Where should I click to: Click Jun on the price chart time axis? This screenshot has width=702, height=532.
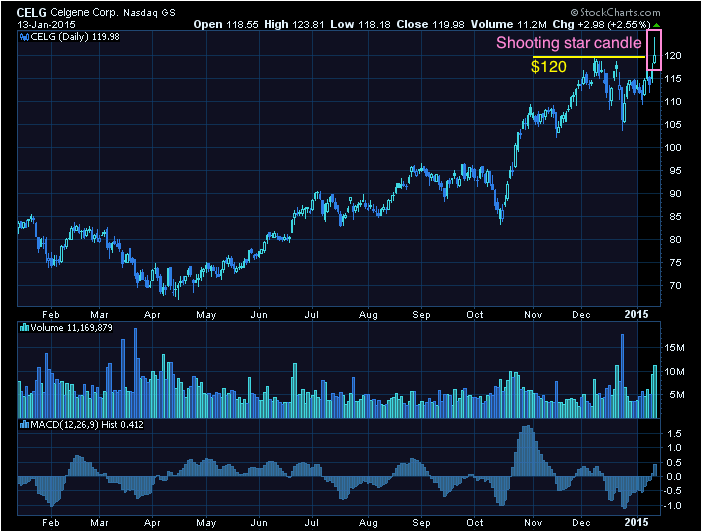[259, 314]
